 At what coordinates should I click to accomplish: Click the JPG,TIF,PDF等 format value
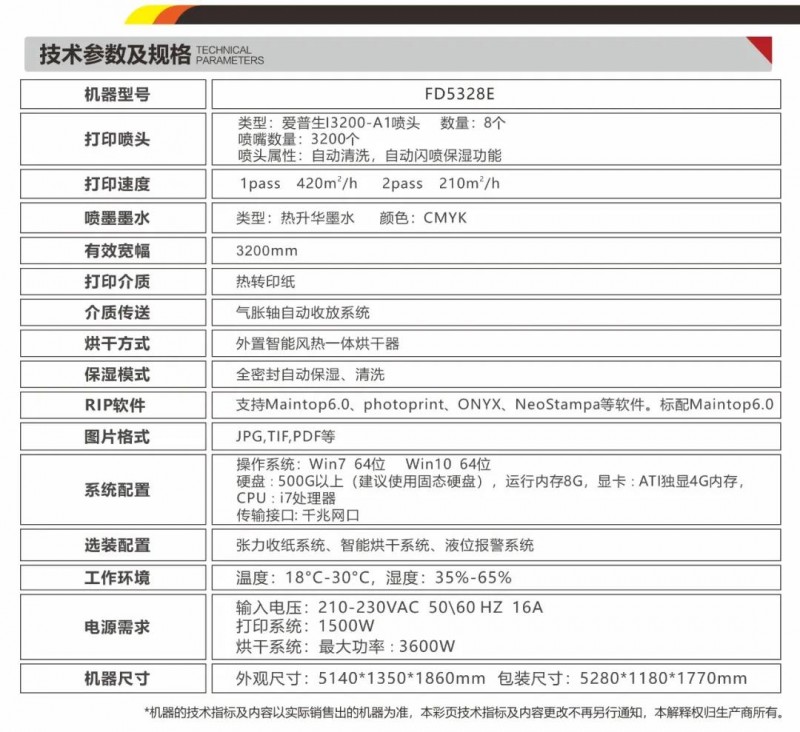tap(285, 437)
